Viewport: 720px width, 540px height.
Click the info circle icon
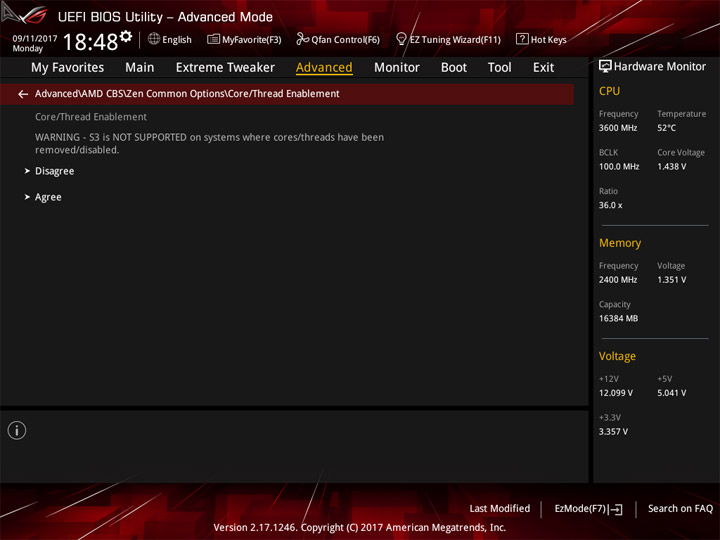(17, 430)
